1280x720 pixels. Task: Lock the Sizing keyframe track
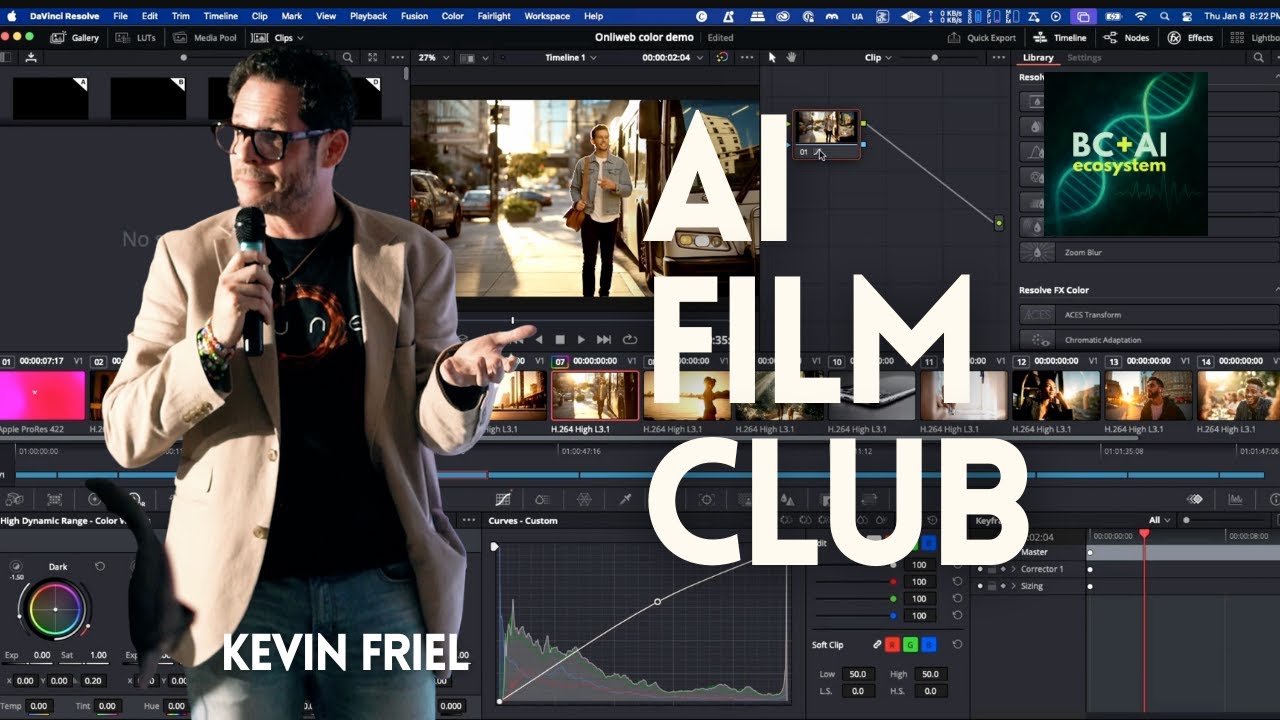coord(992,586)
